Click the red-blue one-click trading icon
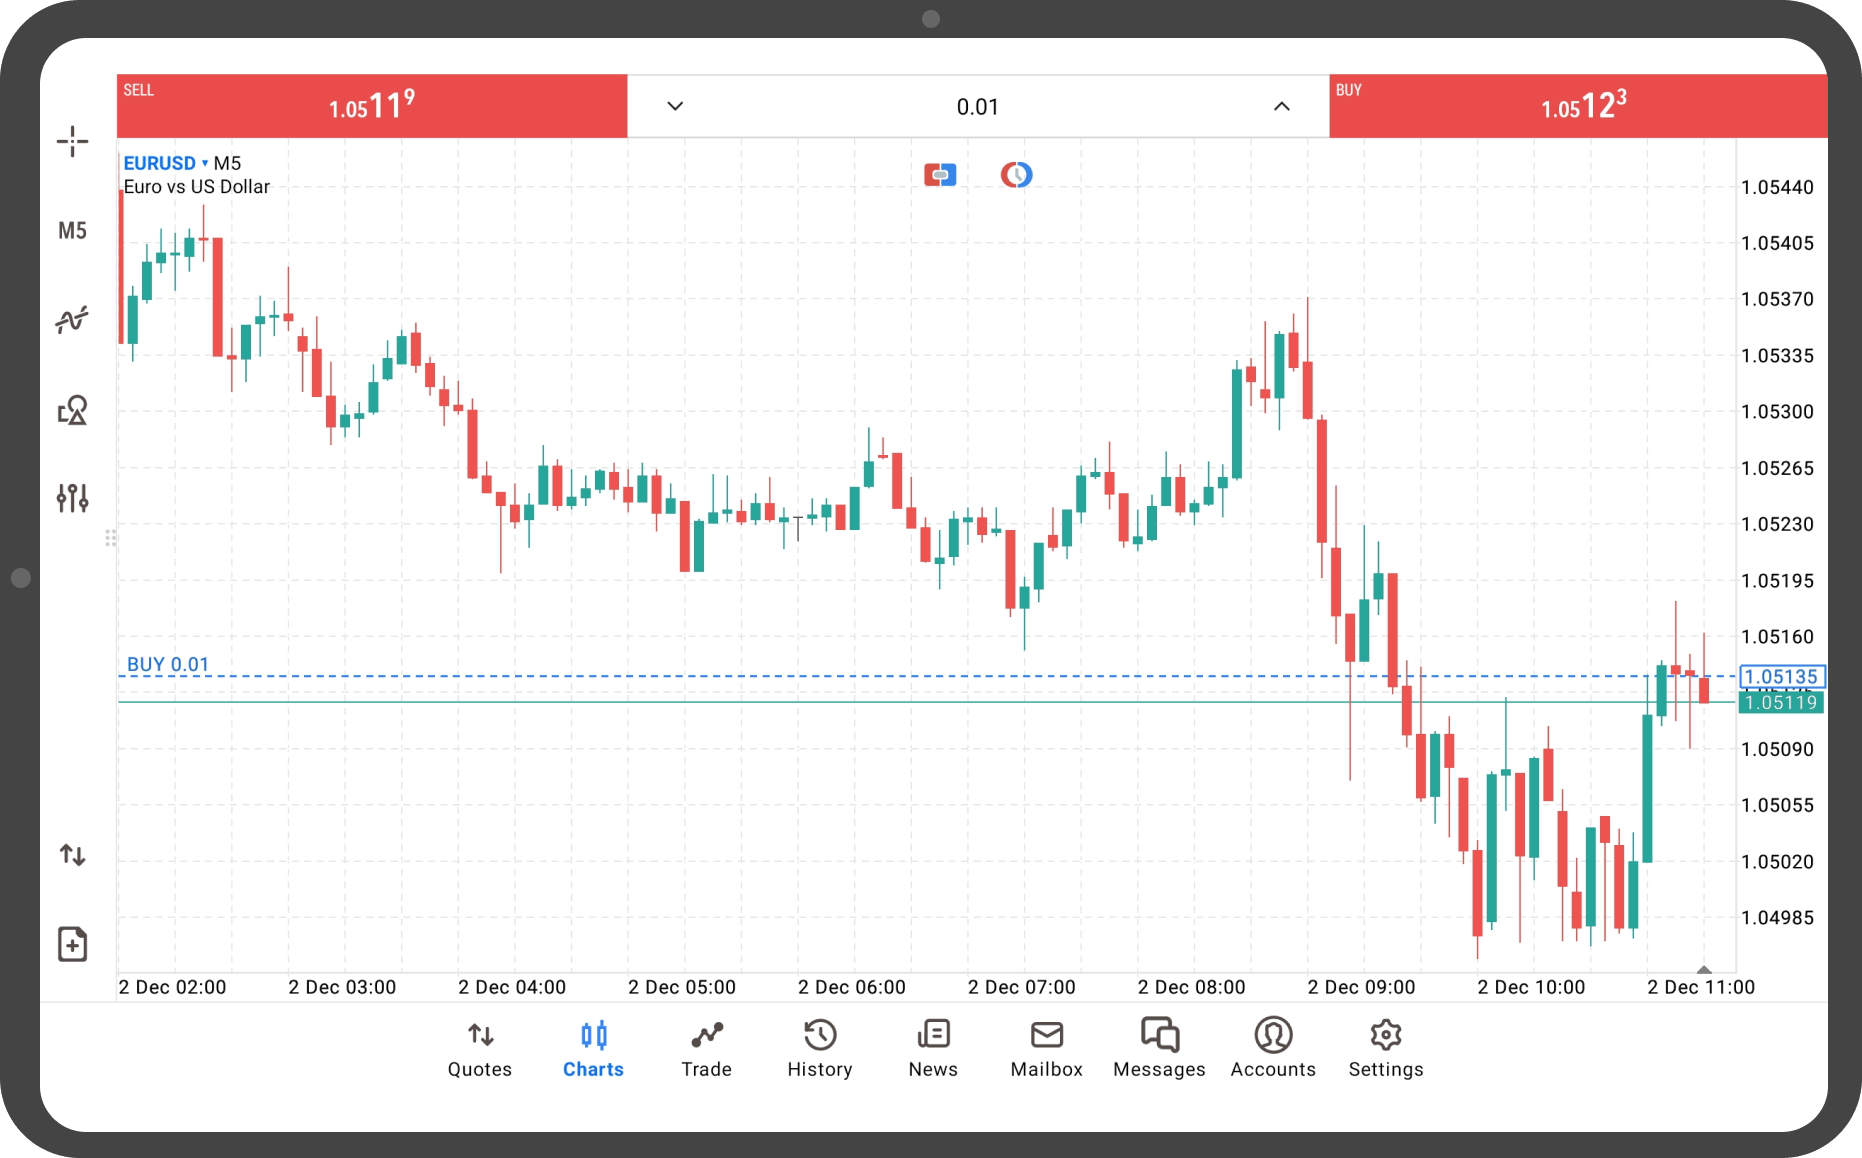This screenshot has height=1158, width=1862. 940,175
